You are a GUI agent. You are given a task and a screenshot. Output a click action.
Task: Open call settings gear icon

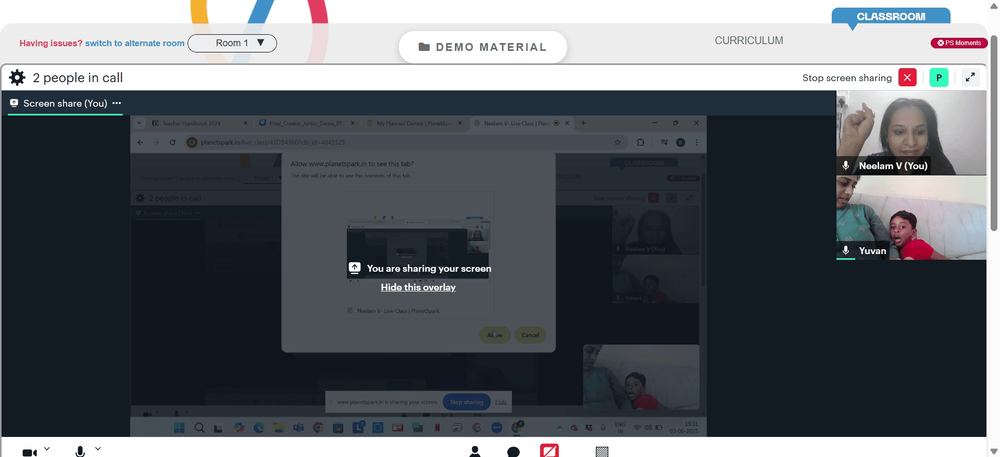pyautogui.click(x=17, y=78)
